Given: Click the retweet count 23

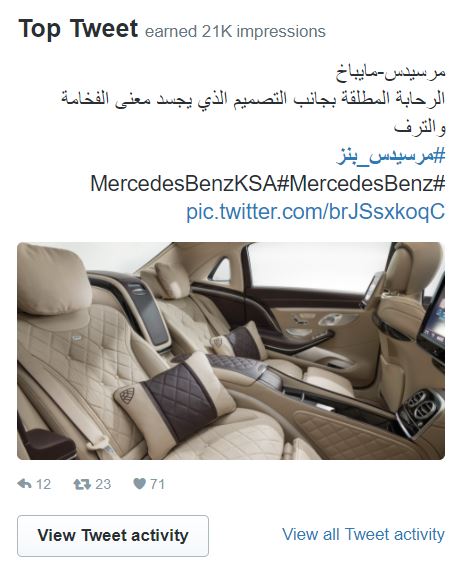Looking at the screenshot, I should (103, 484).
